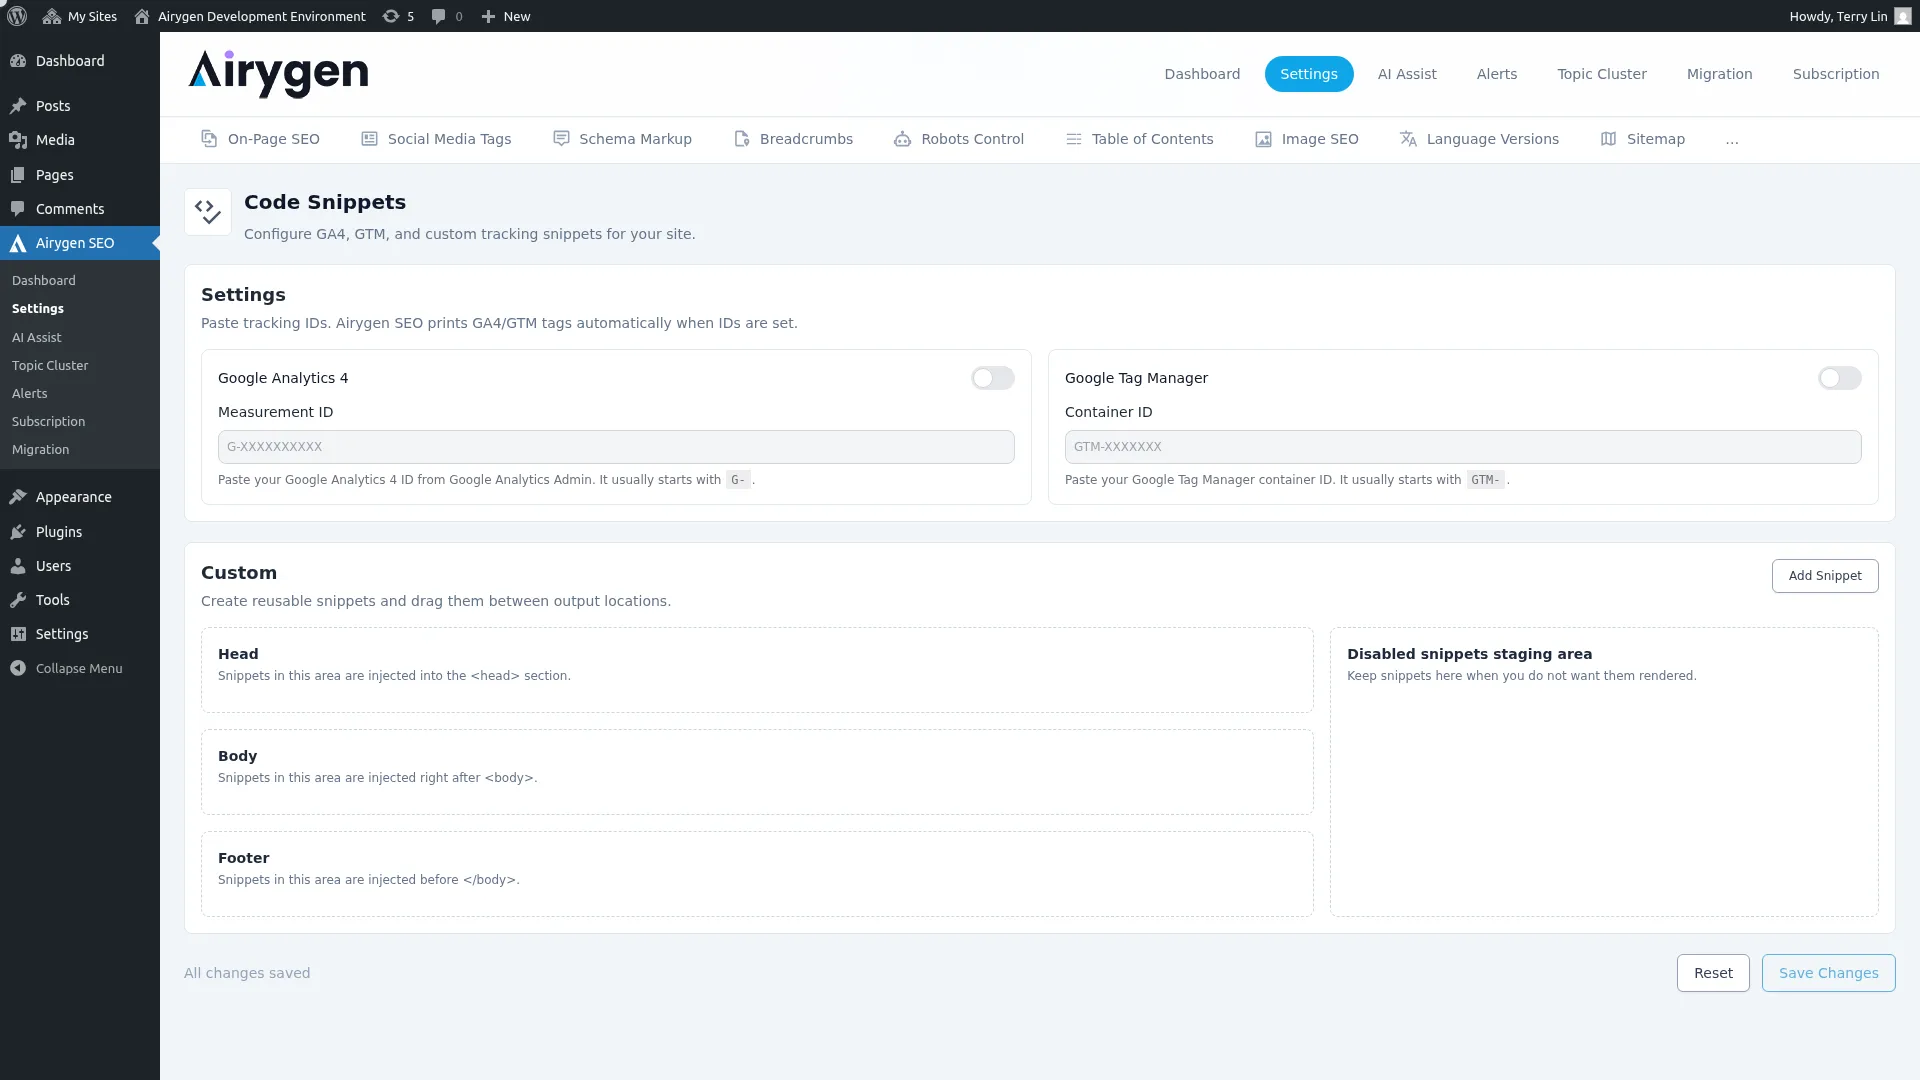Click the Social Media Tags icon

(x=369, y=139)
